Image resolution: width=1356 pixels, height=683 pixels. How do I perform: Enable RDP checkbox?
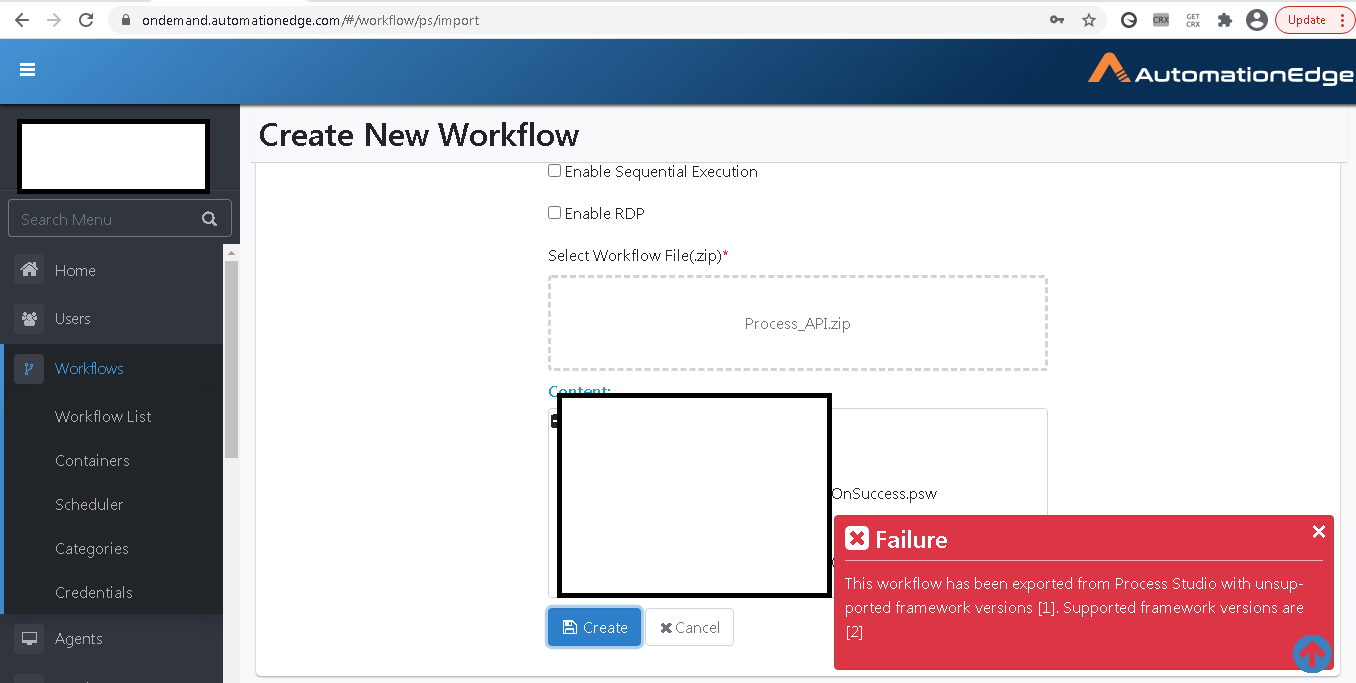click(554, 212)
